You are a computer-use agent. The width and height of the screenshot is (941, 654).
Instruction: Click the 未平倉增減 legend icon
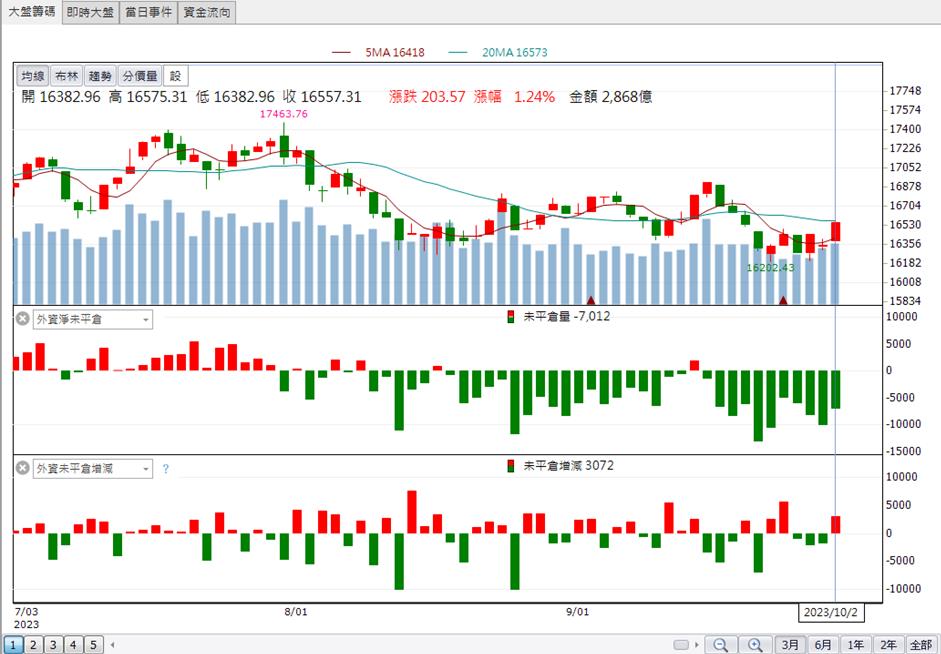pos(511,466)
